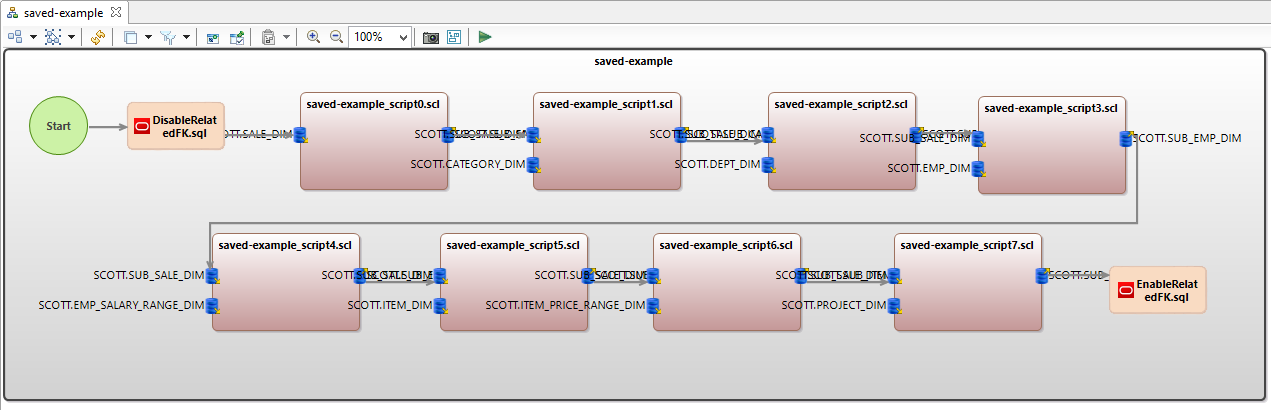
Task: Select the green Start node
Action: coord(59,127)
